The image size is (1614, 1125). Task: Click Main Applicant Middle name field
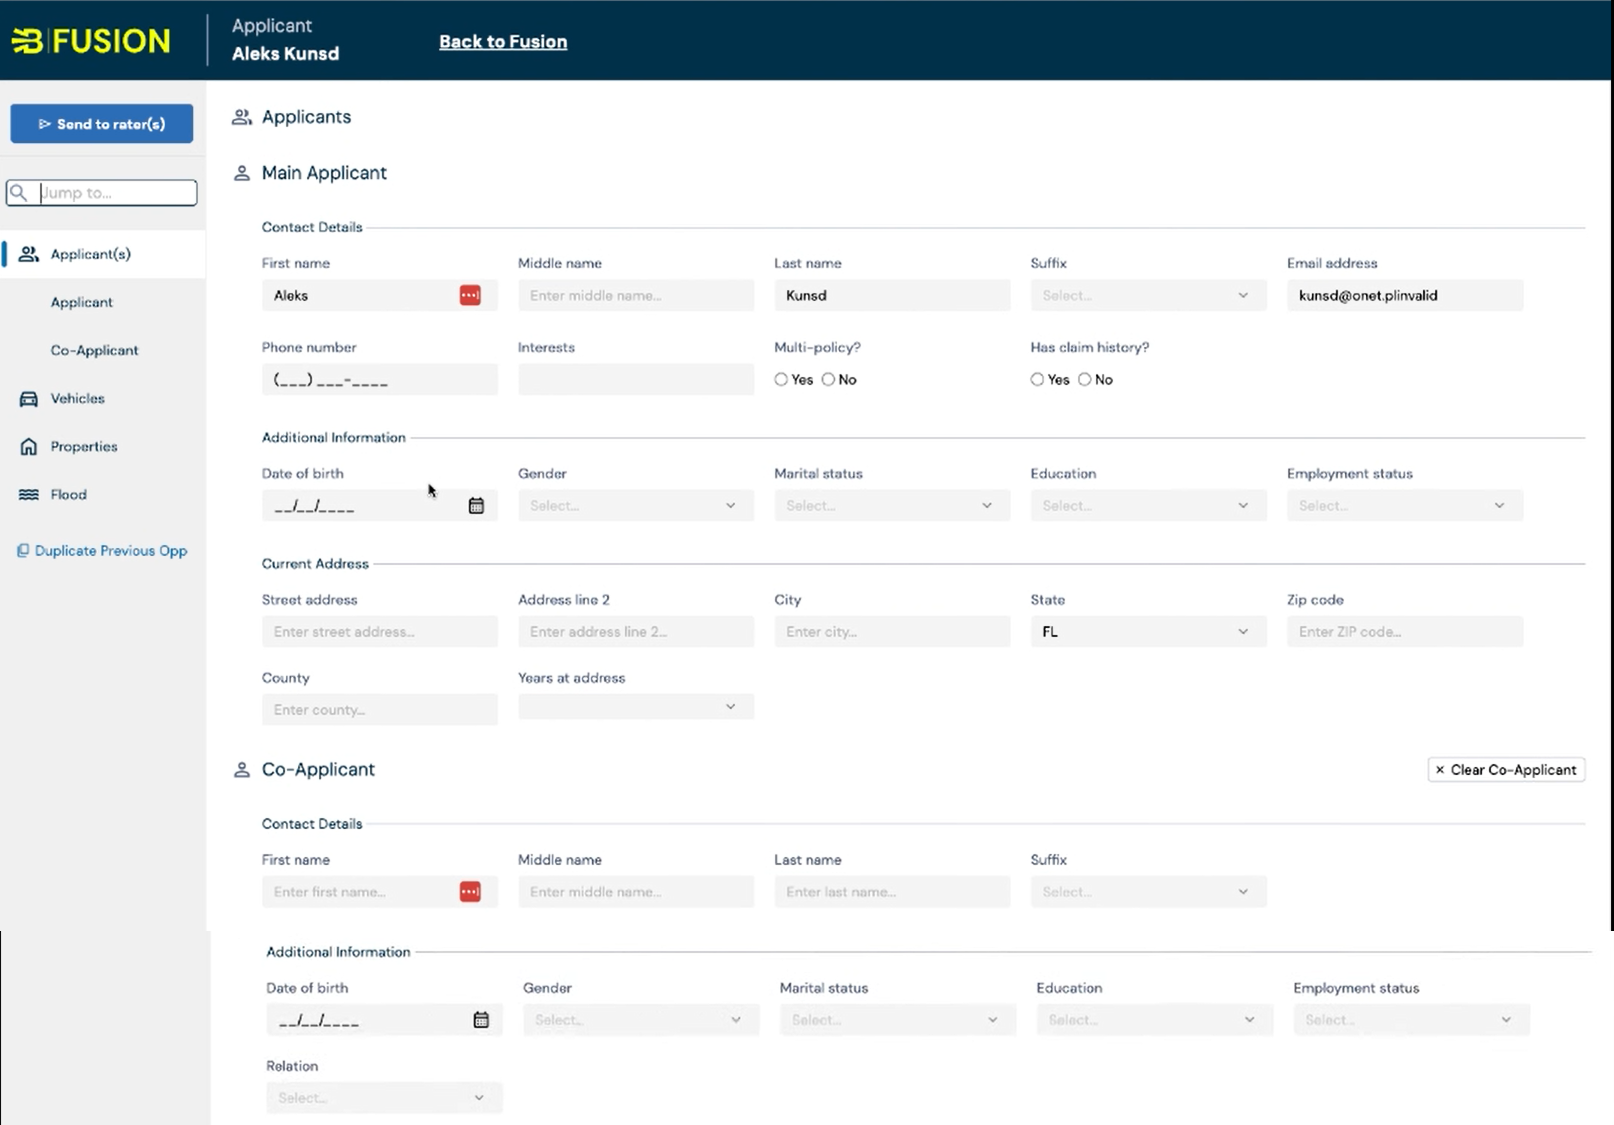click(636, 295)
